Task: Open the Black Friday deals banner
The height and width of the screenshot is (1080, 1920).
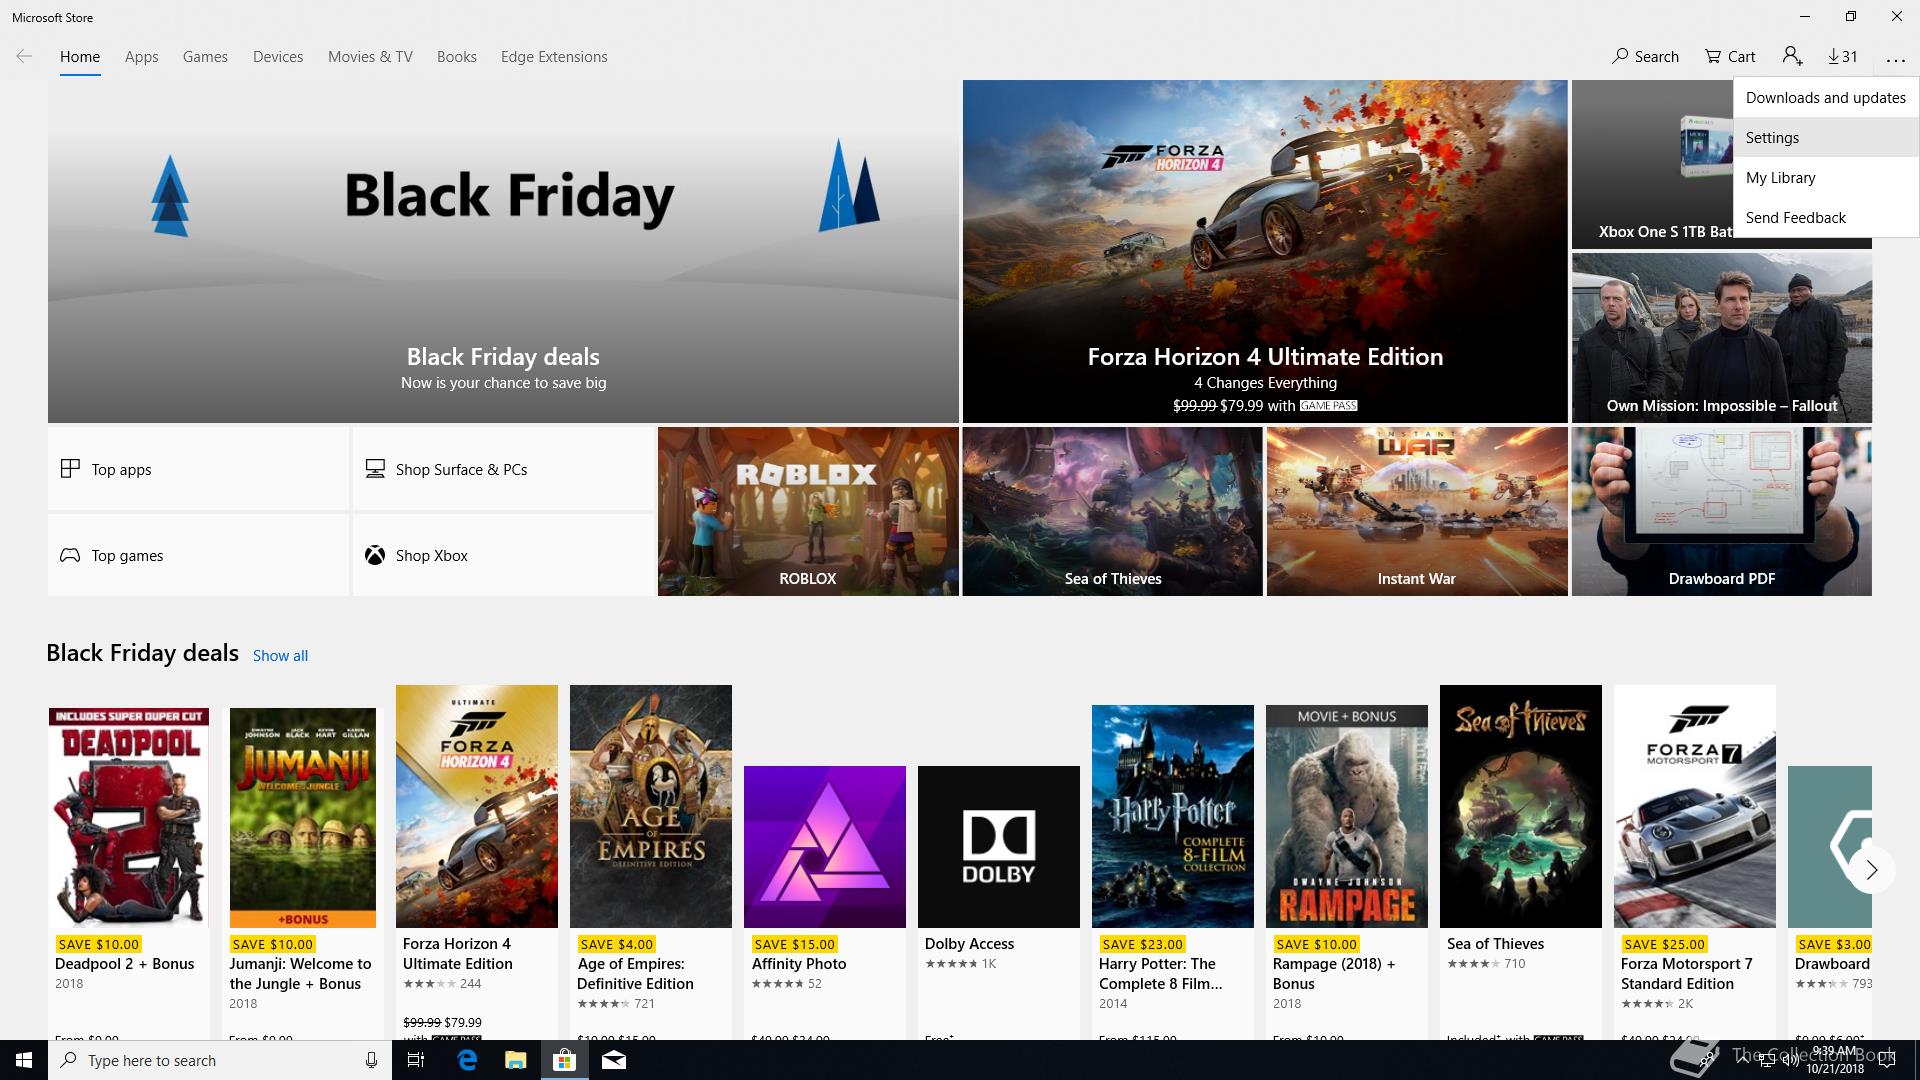Action: (x=503, y=251)
